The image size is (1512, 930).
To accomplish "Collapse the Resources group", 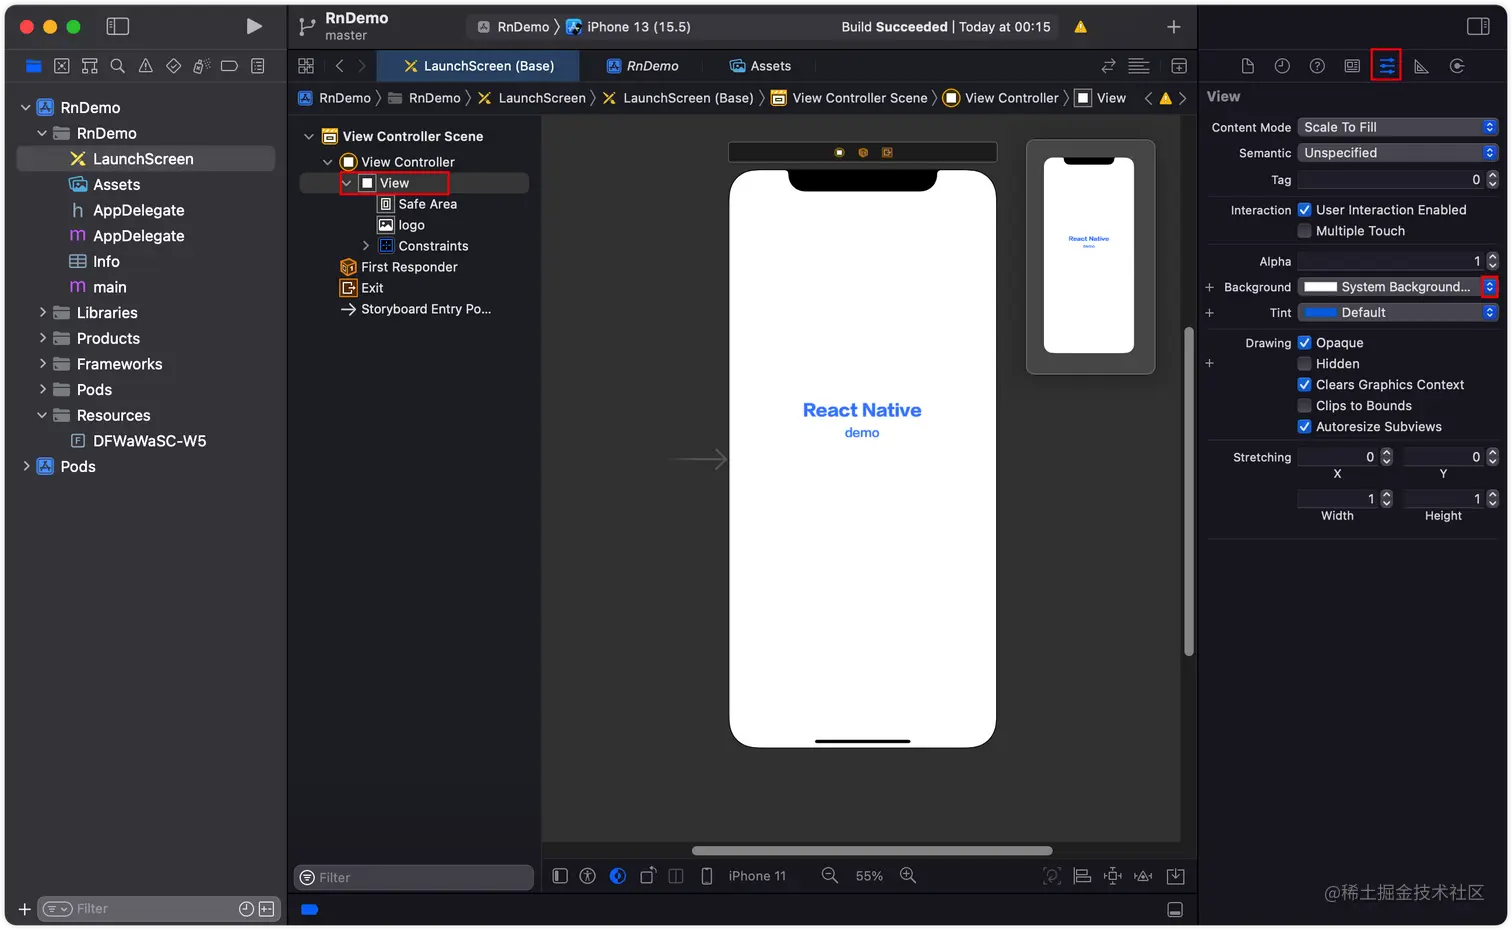I will pos(42,415).
